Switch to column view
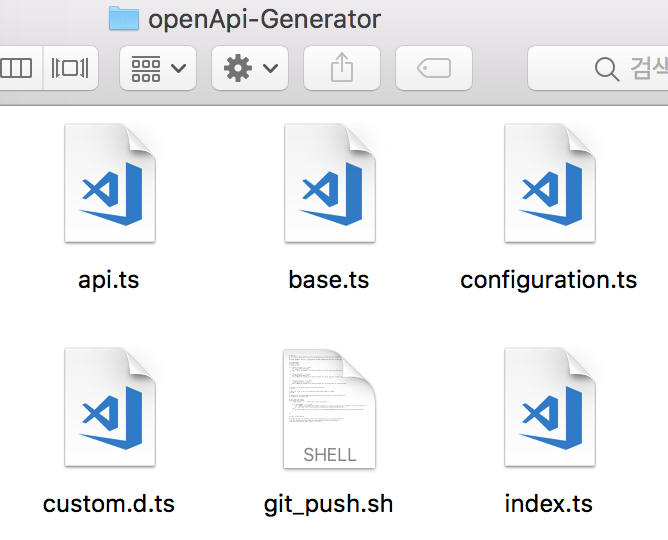This screenshot has width=668, height=540. tap(19, 68)
